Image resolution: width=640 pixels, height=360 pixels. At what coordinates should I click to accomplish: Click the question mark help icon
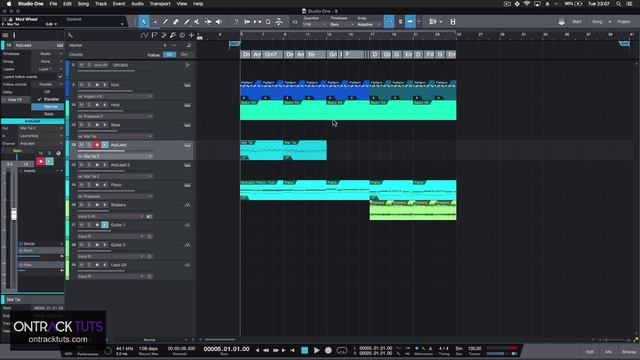tap(236, 22)
